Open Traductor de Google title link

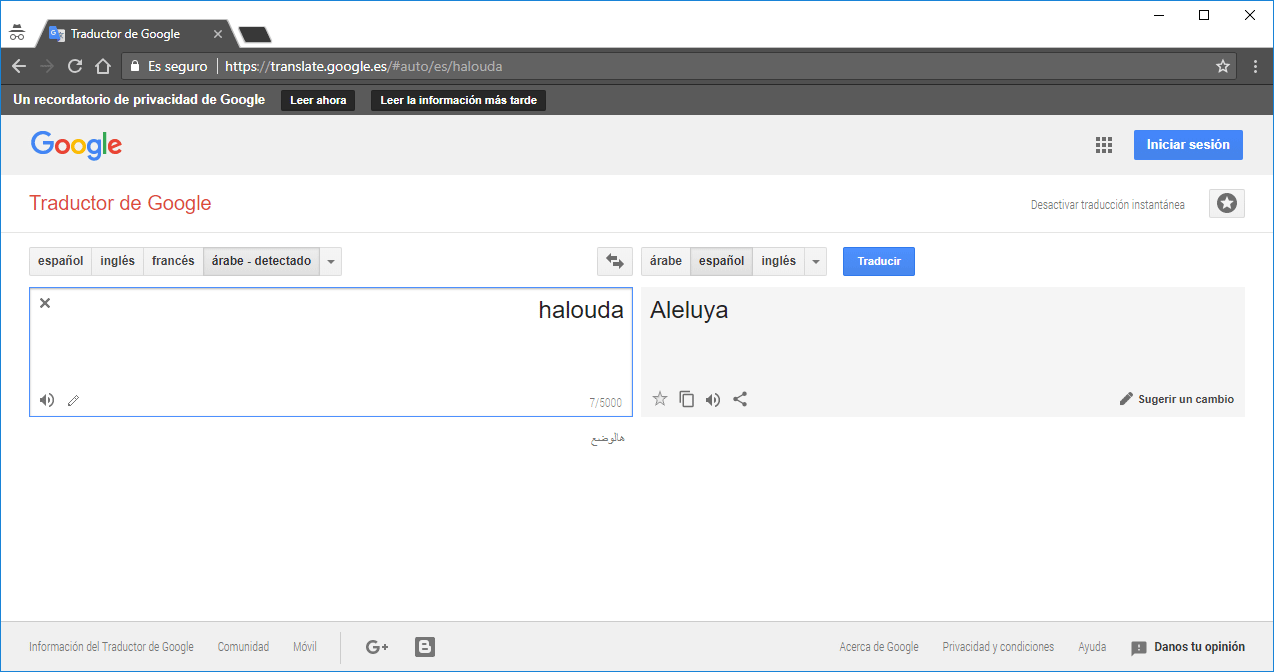click(x=120, y=203)
